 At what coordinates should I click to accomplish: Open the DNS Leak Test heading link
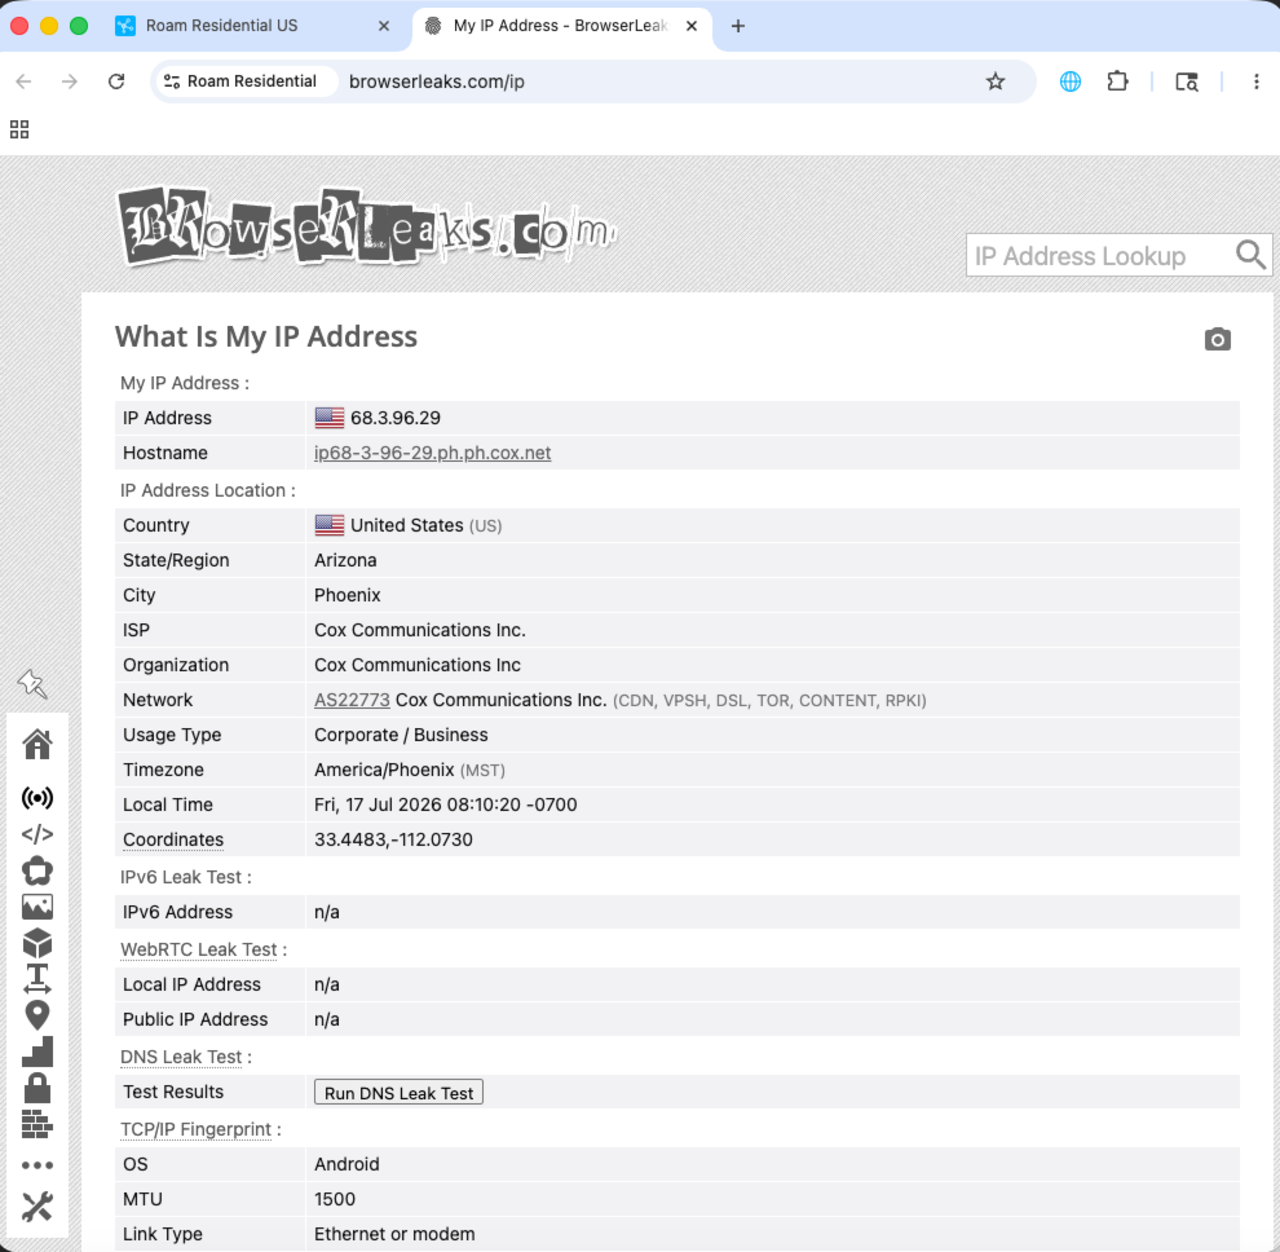181,1057
